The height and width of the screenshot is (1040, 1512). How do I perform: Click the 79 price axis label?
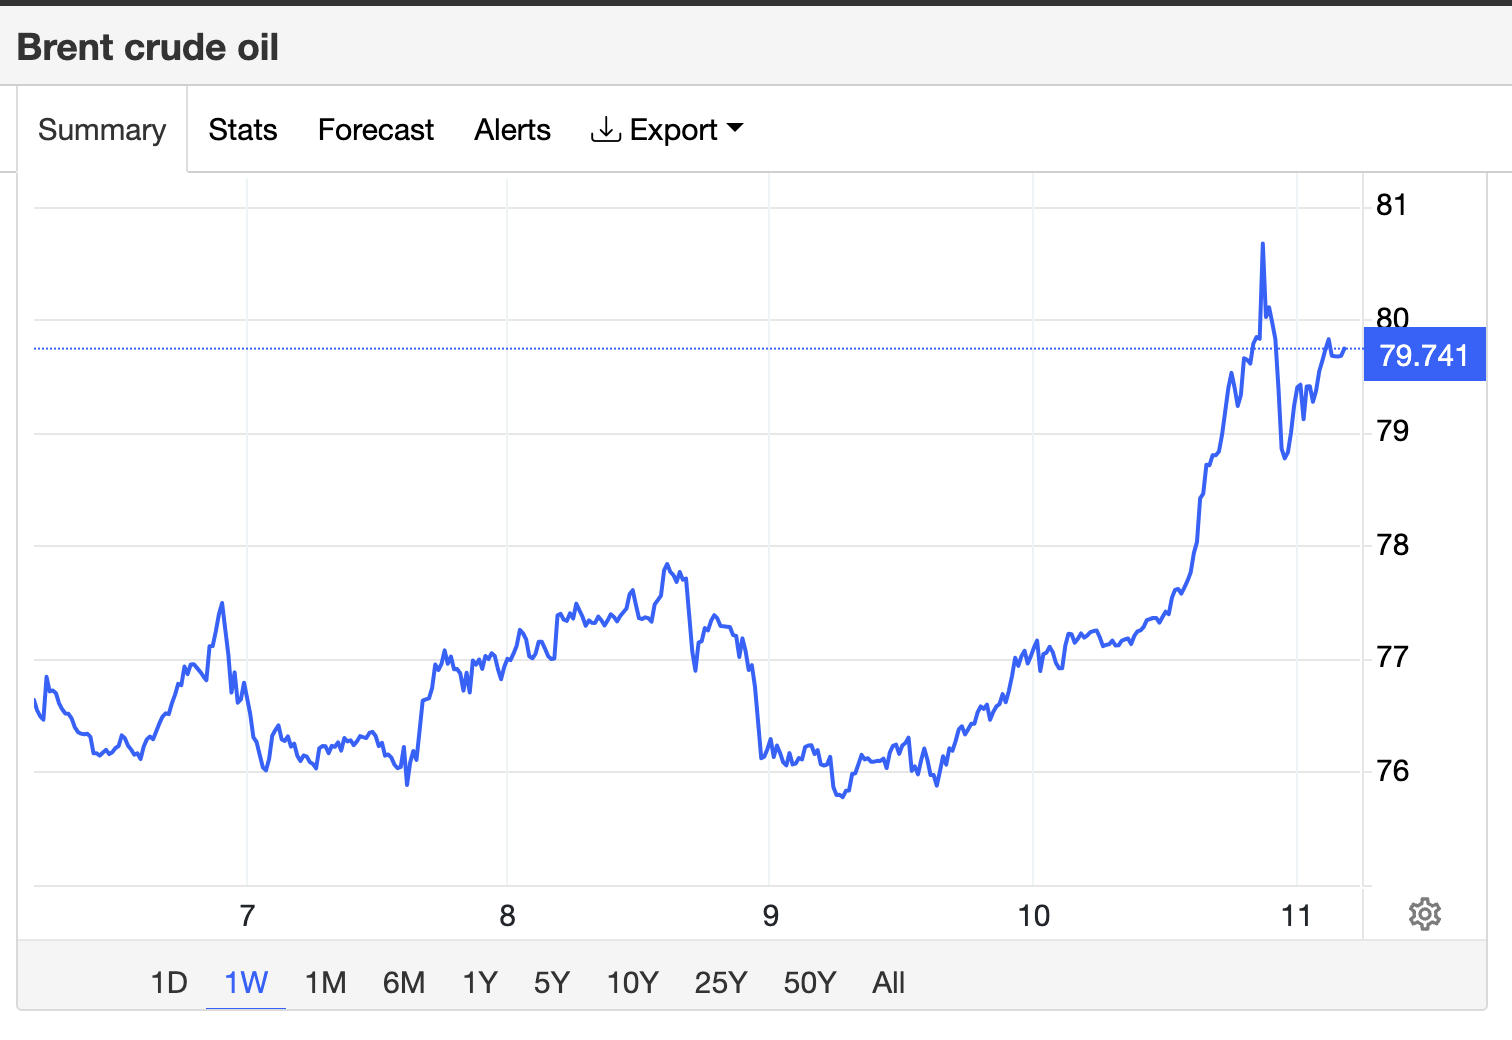(1392, 431)
